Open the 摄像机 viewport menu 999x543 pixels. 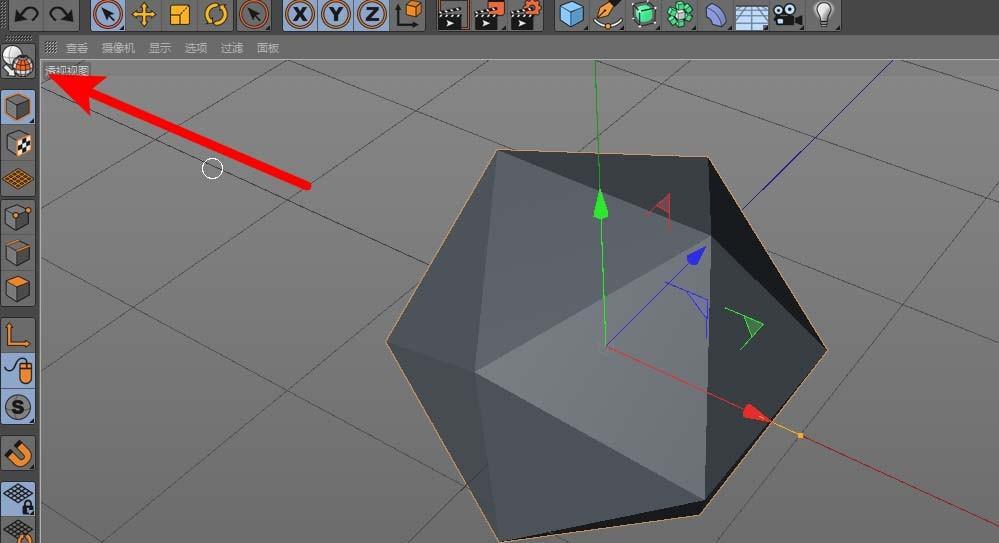pyautogui.click(x=118, y=48)
